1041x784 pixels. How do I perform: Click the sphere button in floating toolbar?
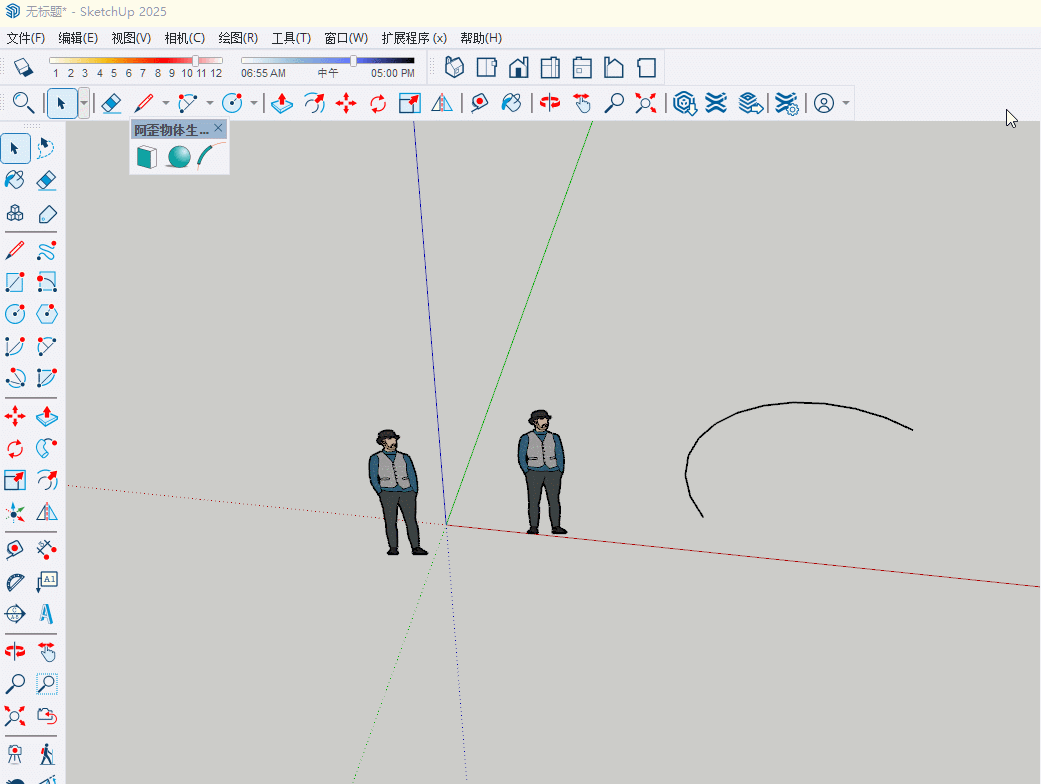pyautogui.click(x=179, y=157)
